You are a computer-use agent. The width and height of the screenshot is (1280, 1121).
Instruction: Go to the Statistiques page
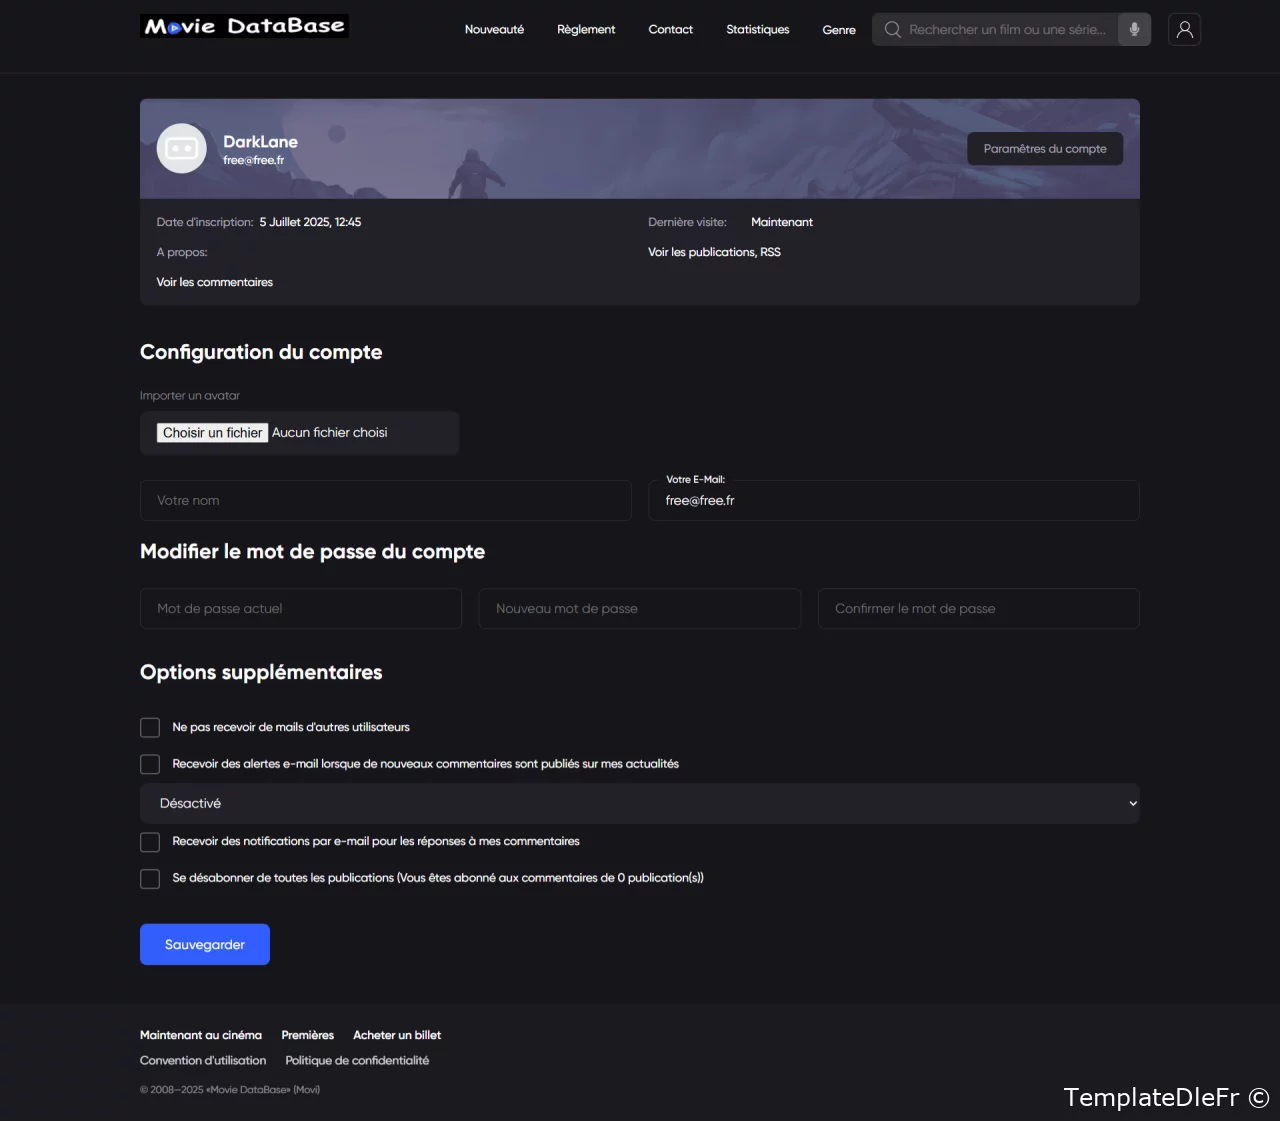click(x=757, y=29)
